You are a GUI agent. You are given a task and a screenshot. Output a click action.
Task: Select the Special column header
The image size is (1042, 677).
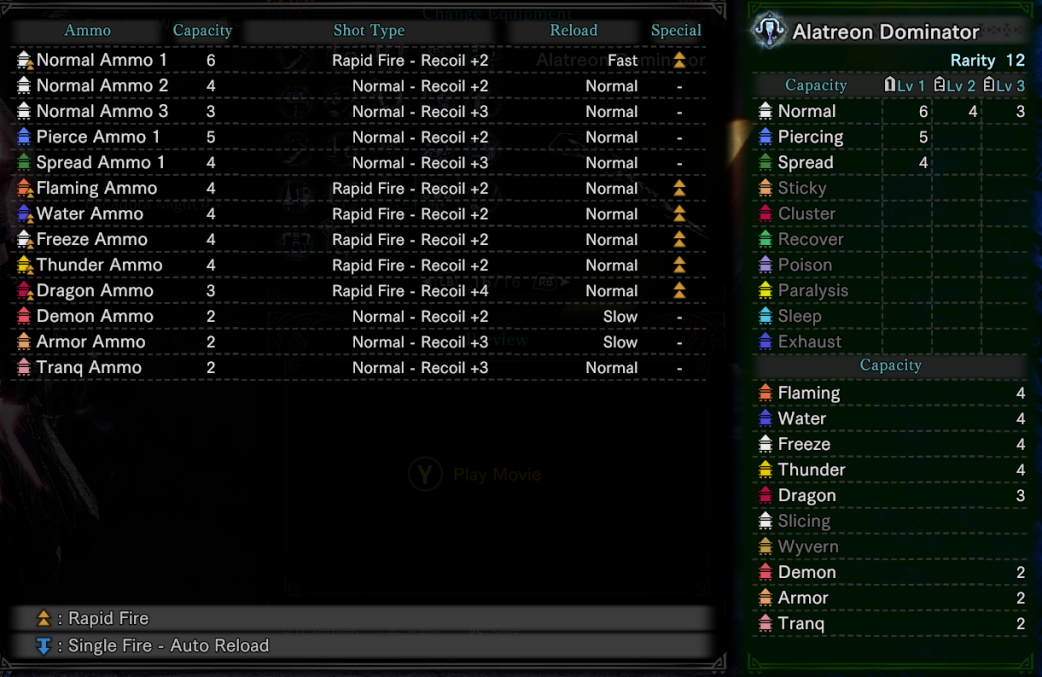676,31
